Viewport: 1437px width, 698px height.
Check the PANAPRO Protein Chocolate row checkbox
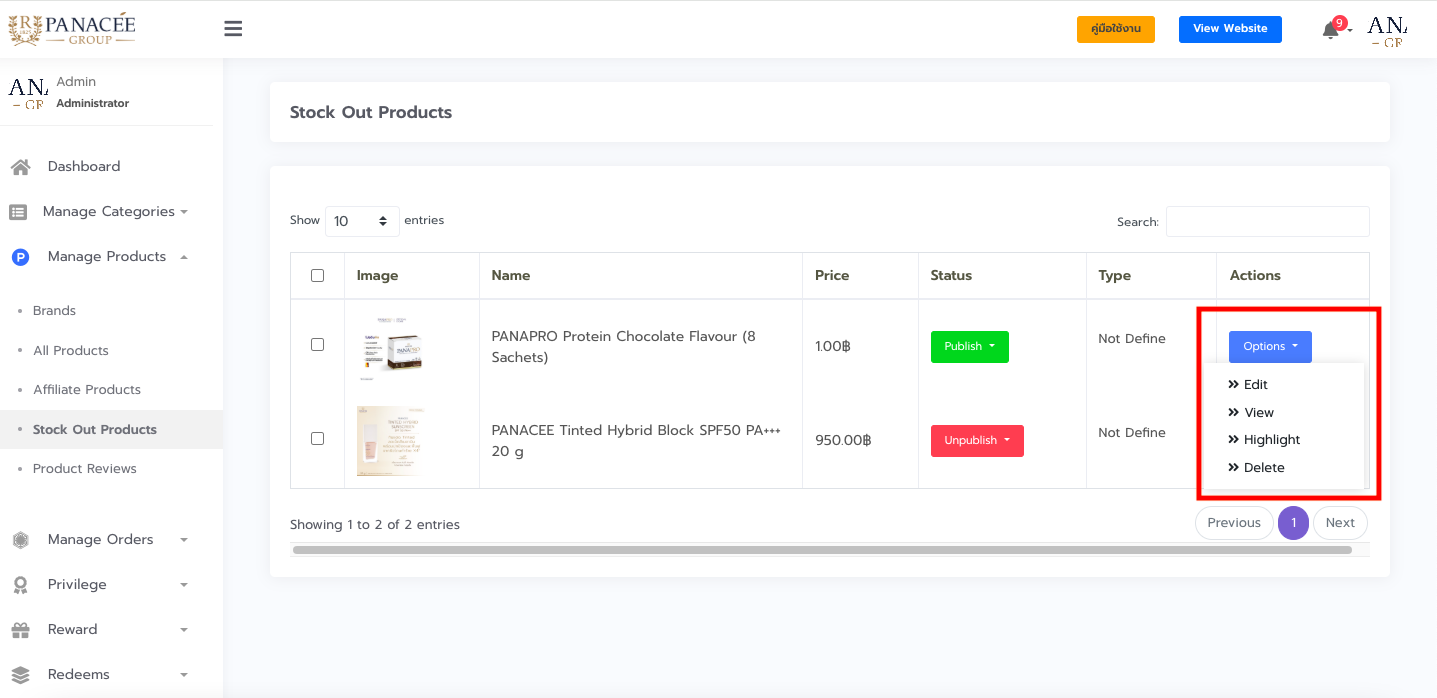317,344
